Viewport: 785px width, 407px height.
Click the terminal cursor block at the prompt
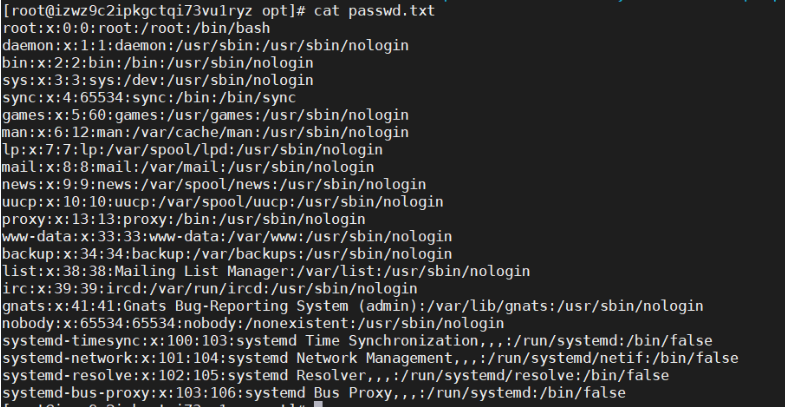pyautogui.click(x=318, y=403)
